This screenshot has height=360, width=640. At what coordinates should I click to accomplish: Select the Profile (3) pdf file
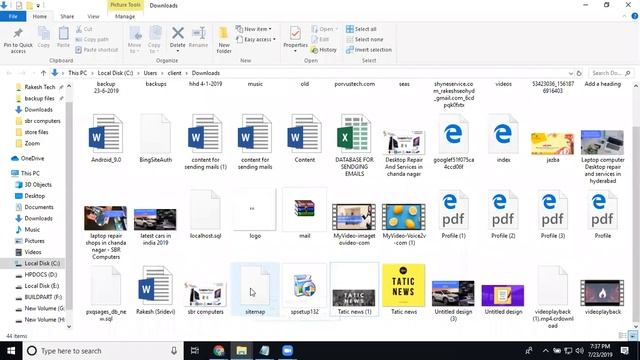[553, 214]
